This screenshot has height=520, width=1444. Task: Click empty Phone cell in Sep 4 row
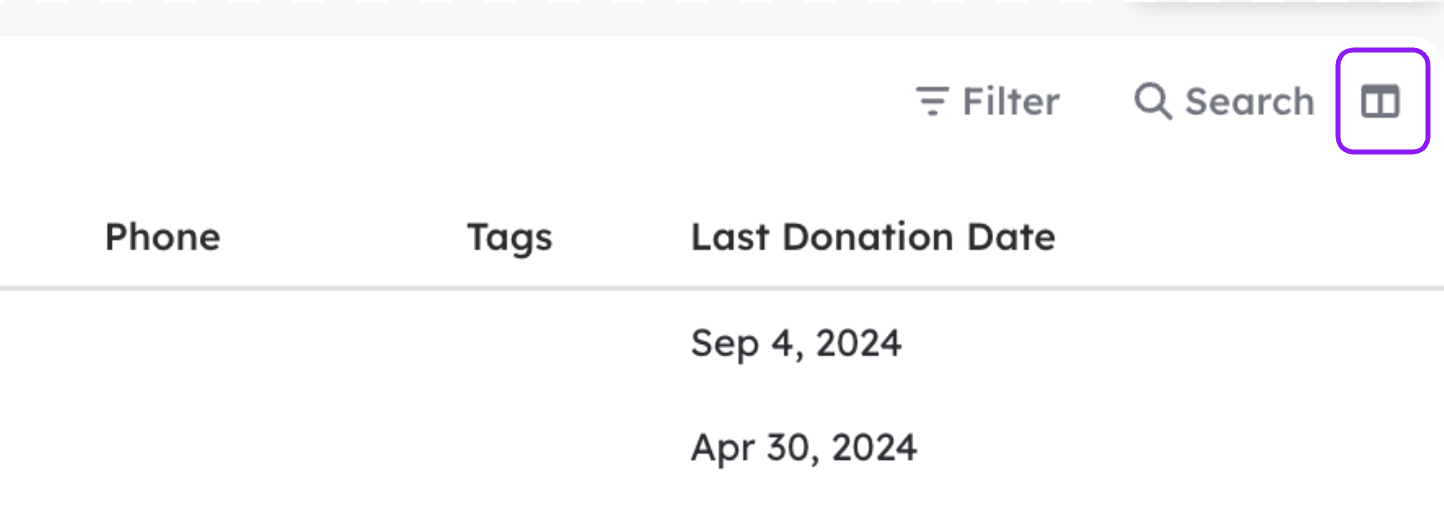pos(250,343)
